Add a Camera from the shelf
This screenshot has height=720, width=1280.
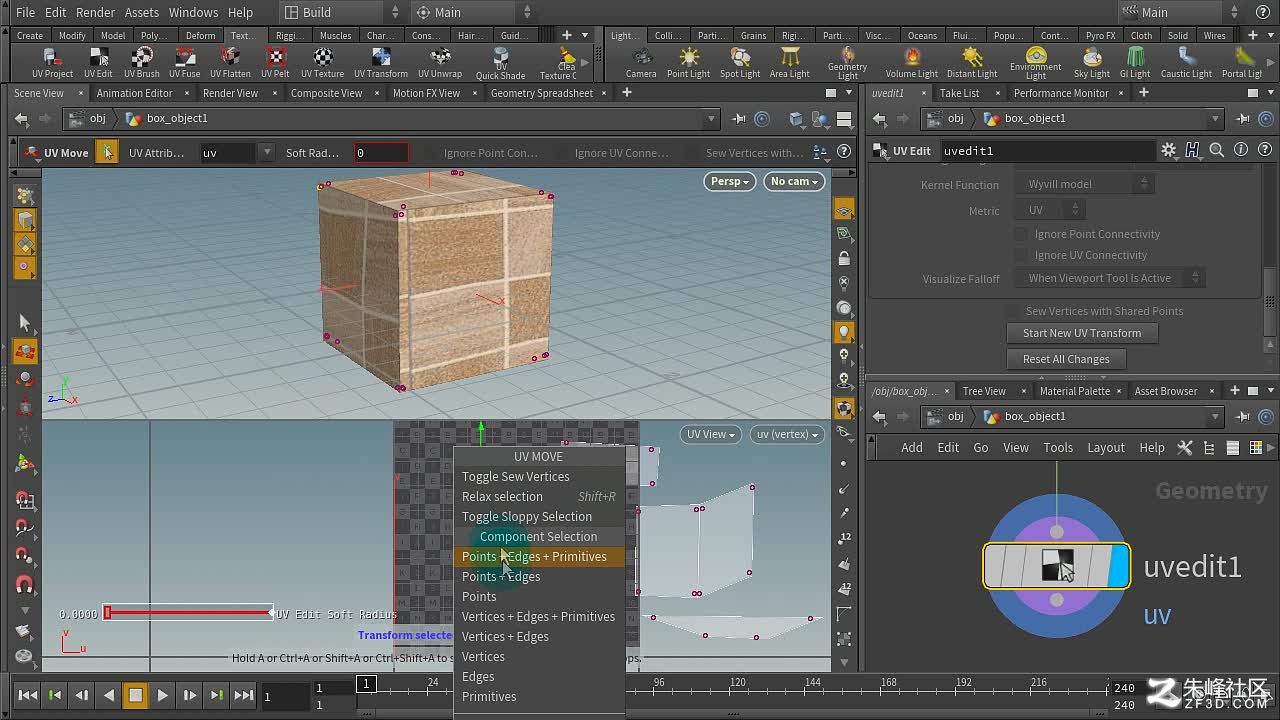pos(641,63)
